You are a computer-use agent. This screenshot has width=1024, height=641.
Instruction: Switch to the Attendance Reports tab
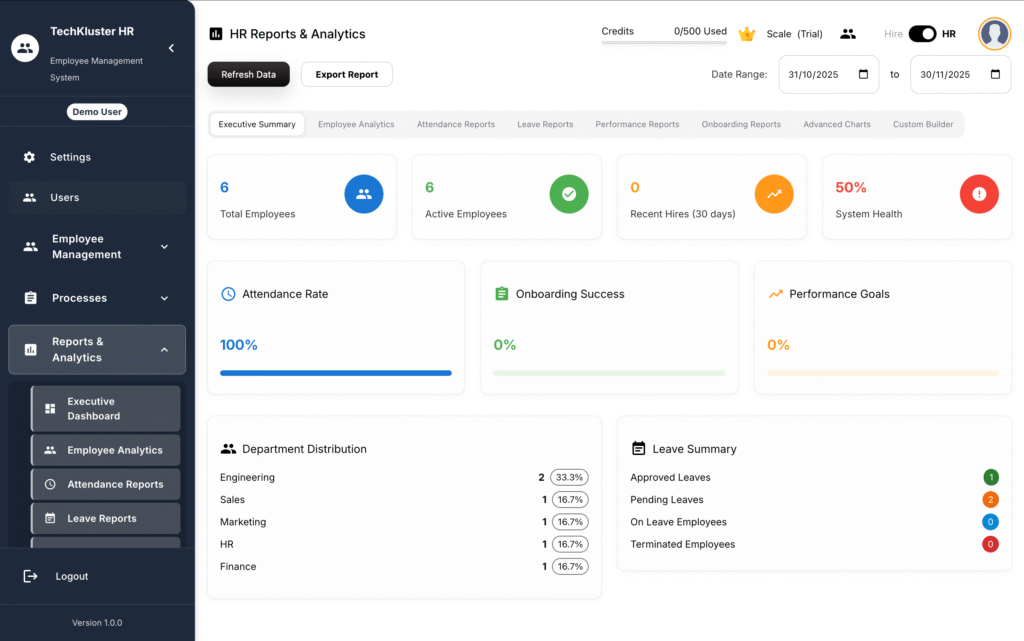(456, 125)
